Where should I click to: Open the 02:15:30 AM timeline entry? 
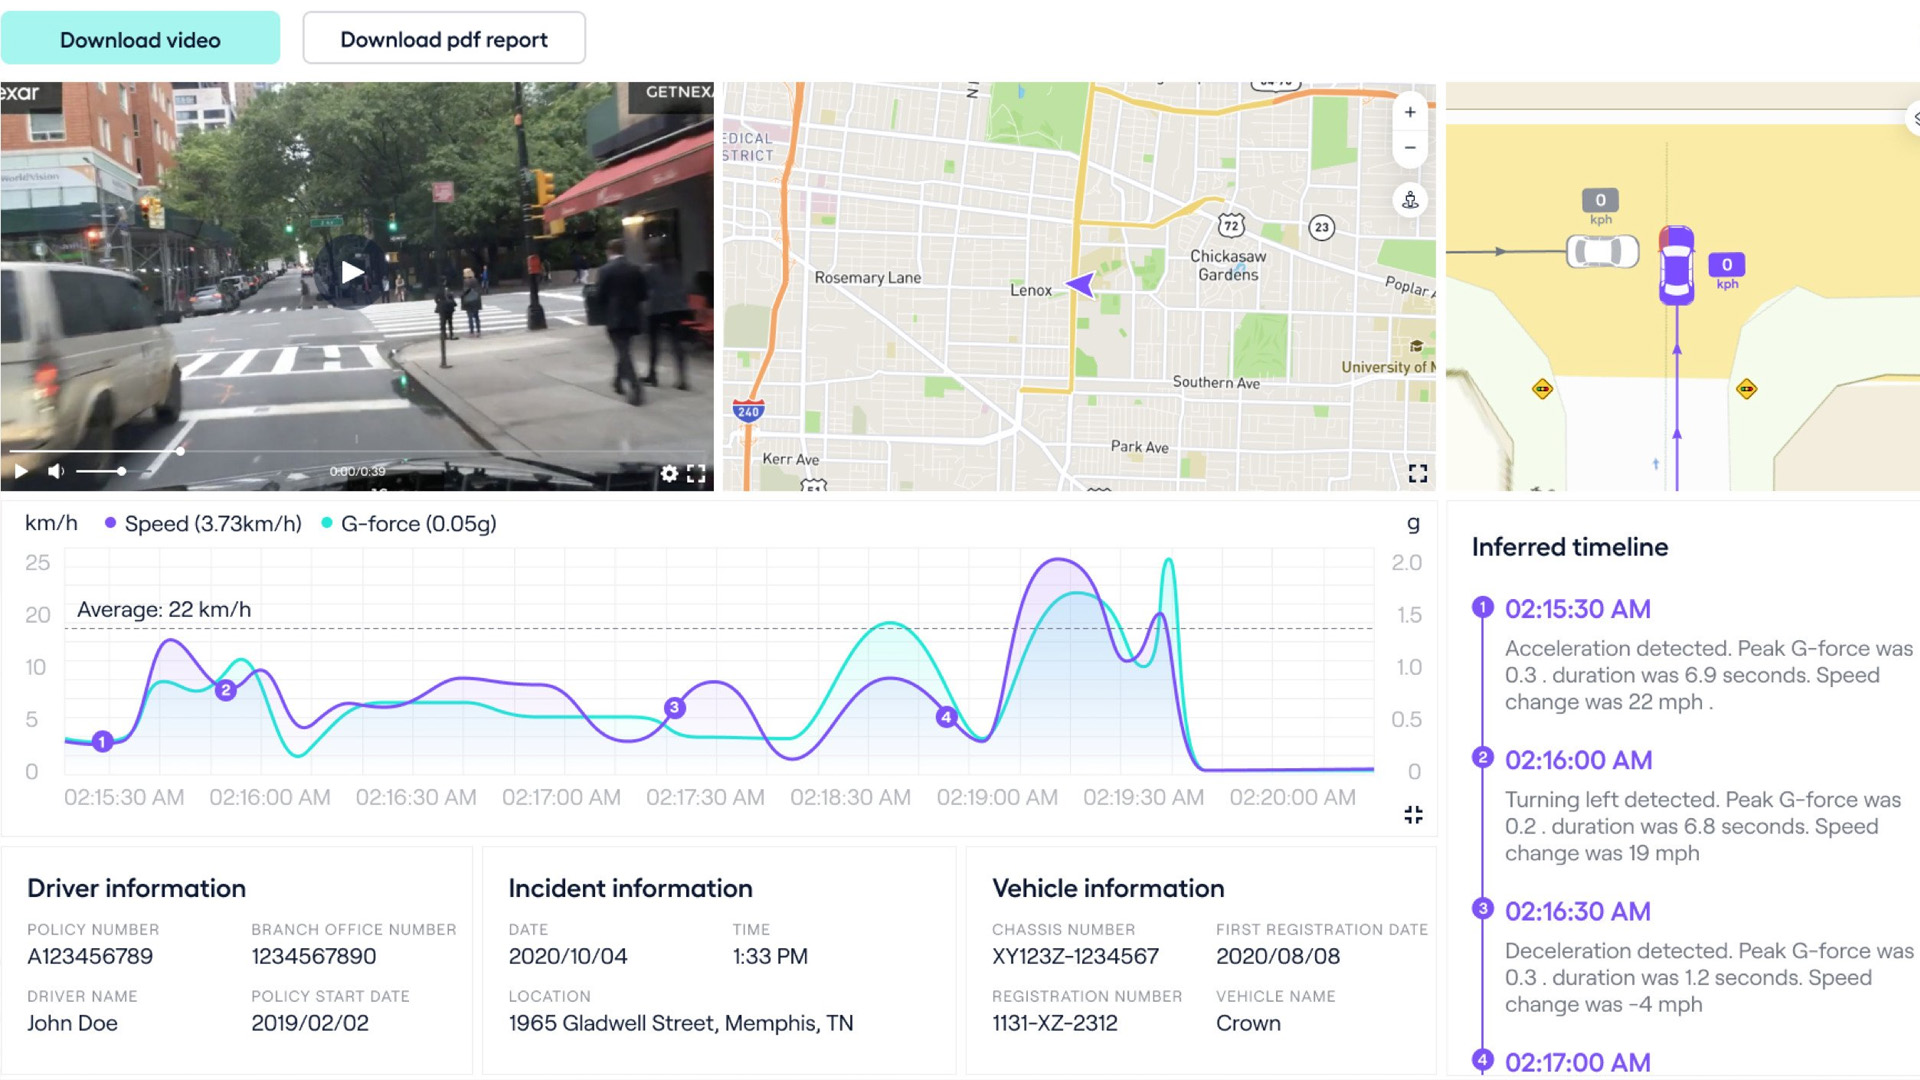coord(1577,609)
